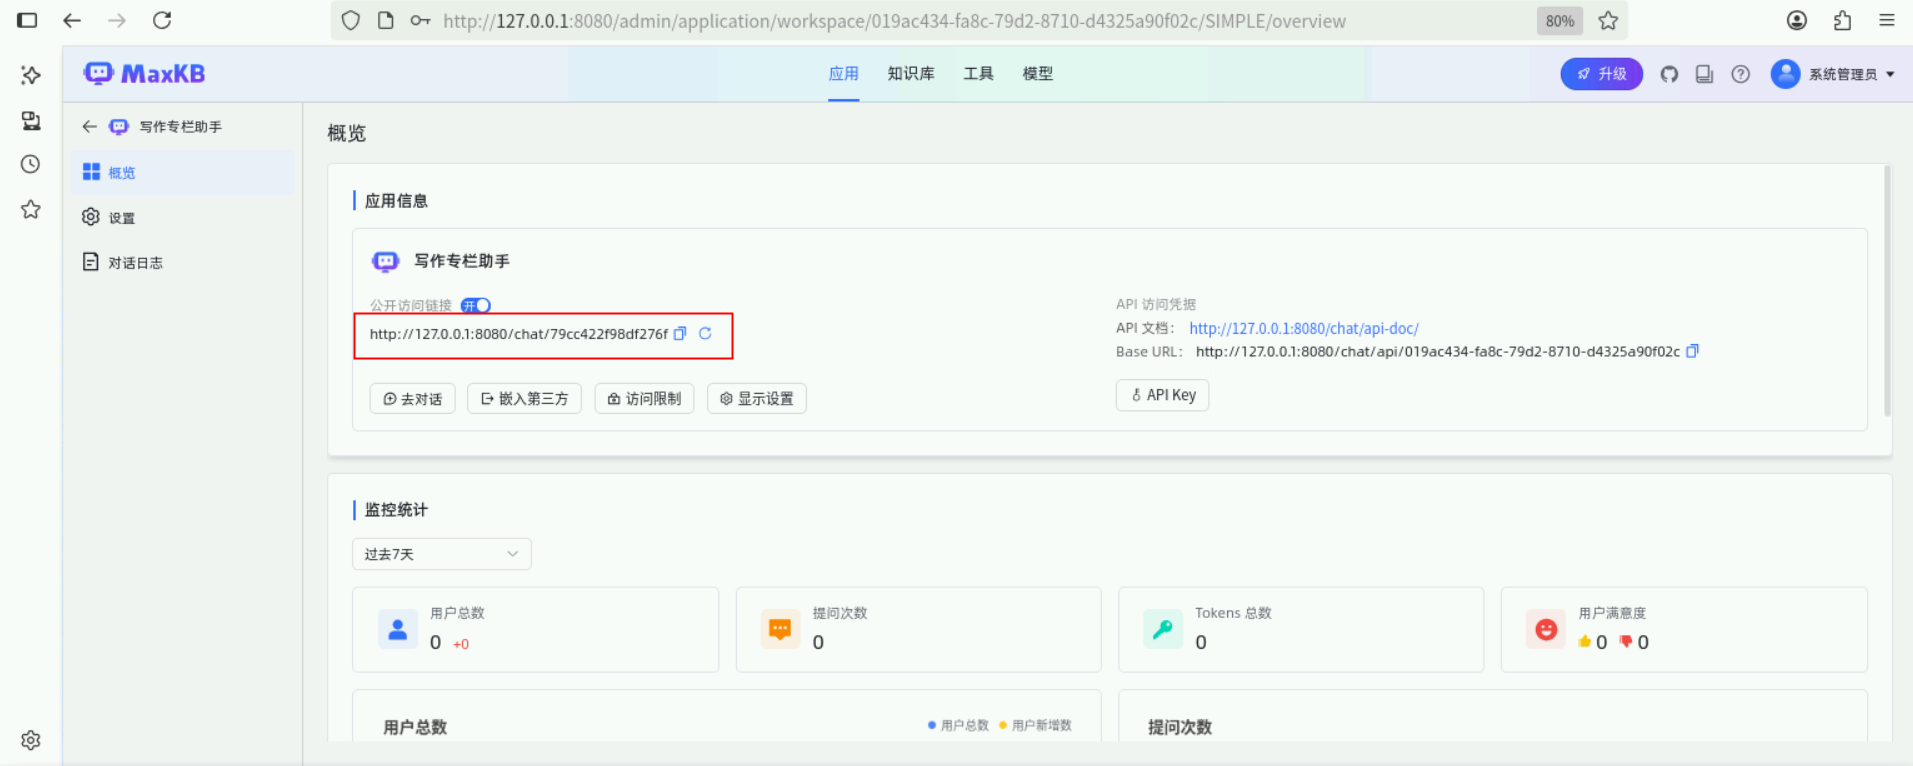Open the browser account icon
The image size is (1913, 766).
pos(1797,20)
